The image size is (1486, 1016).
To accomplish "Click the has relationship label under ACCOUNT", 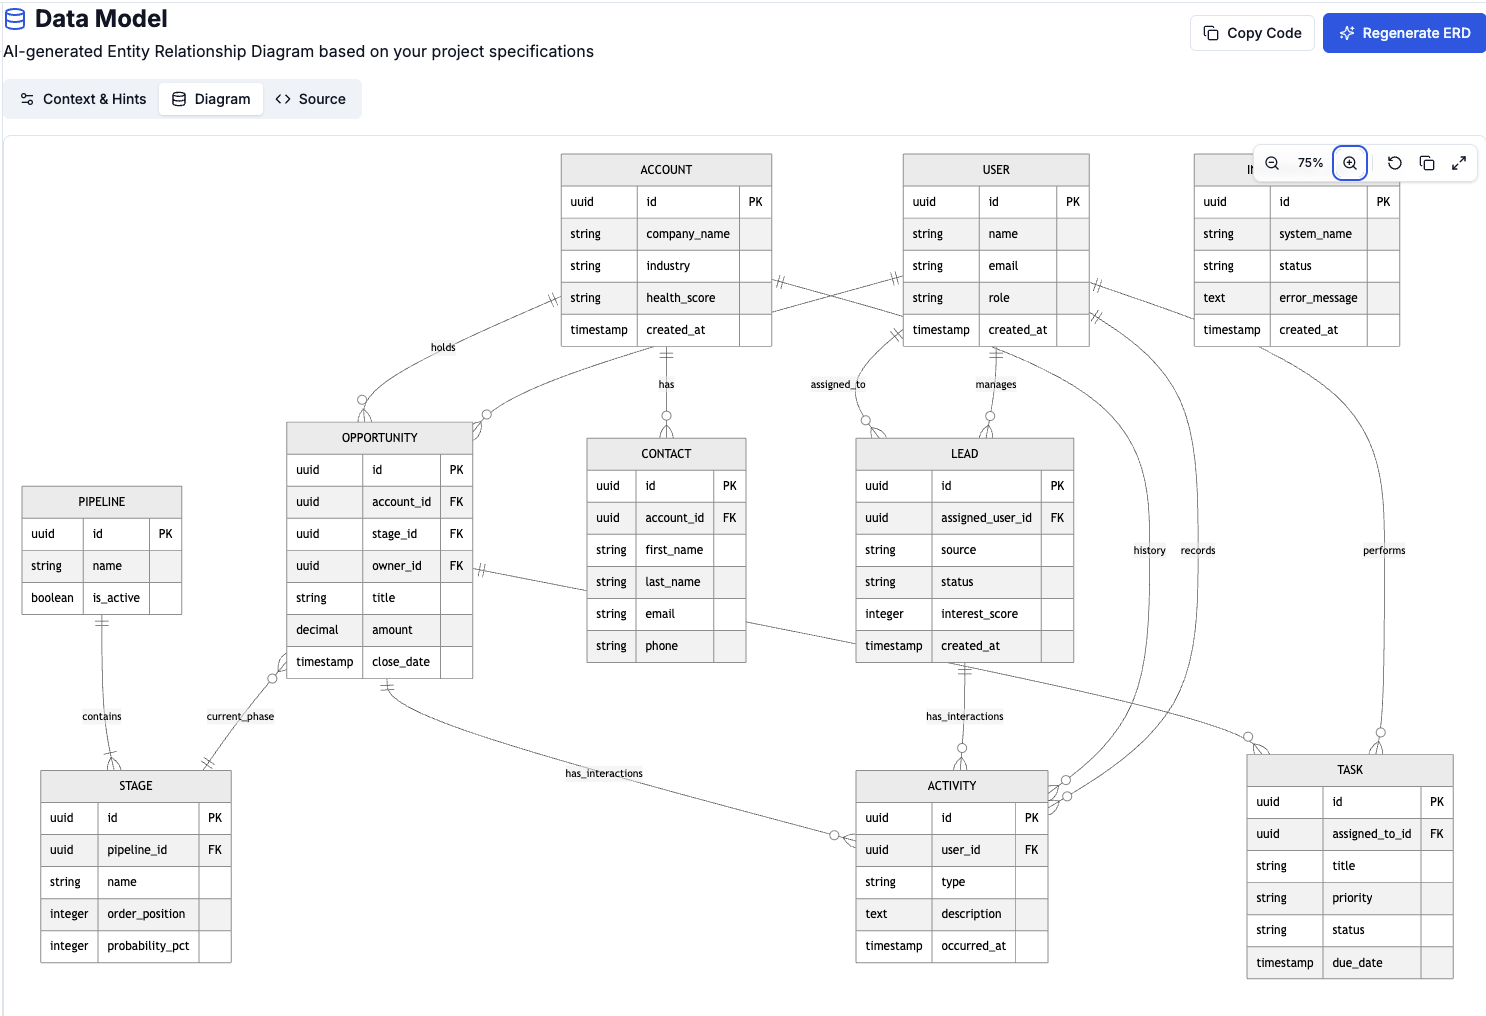I will (666, 385).
